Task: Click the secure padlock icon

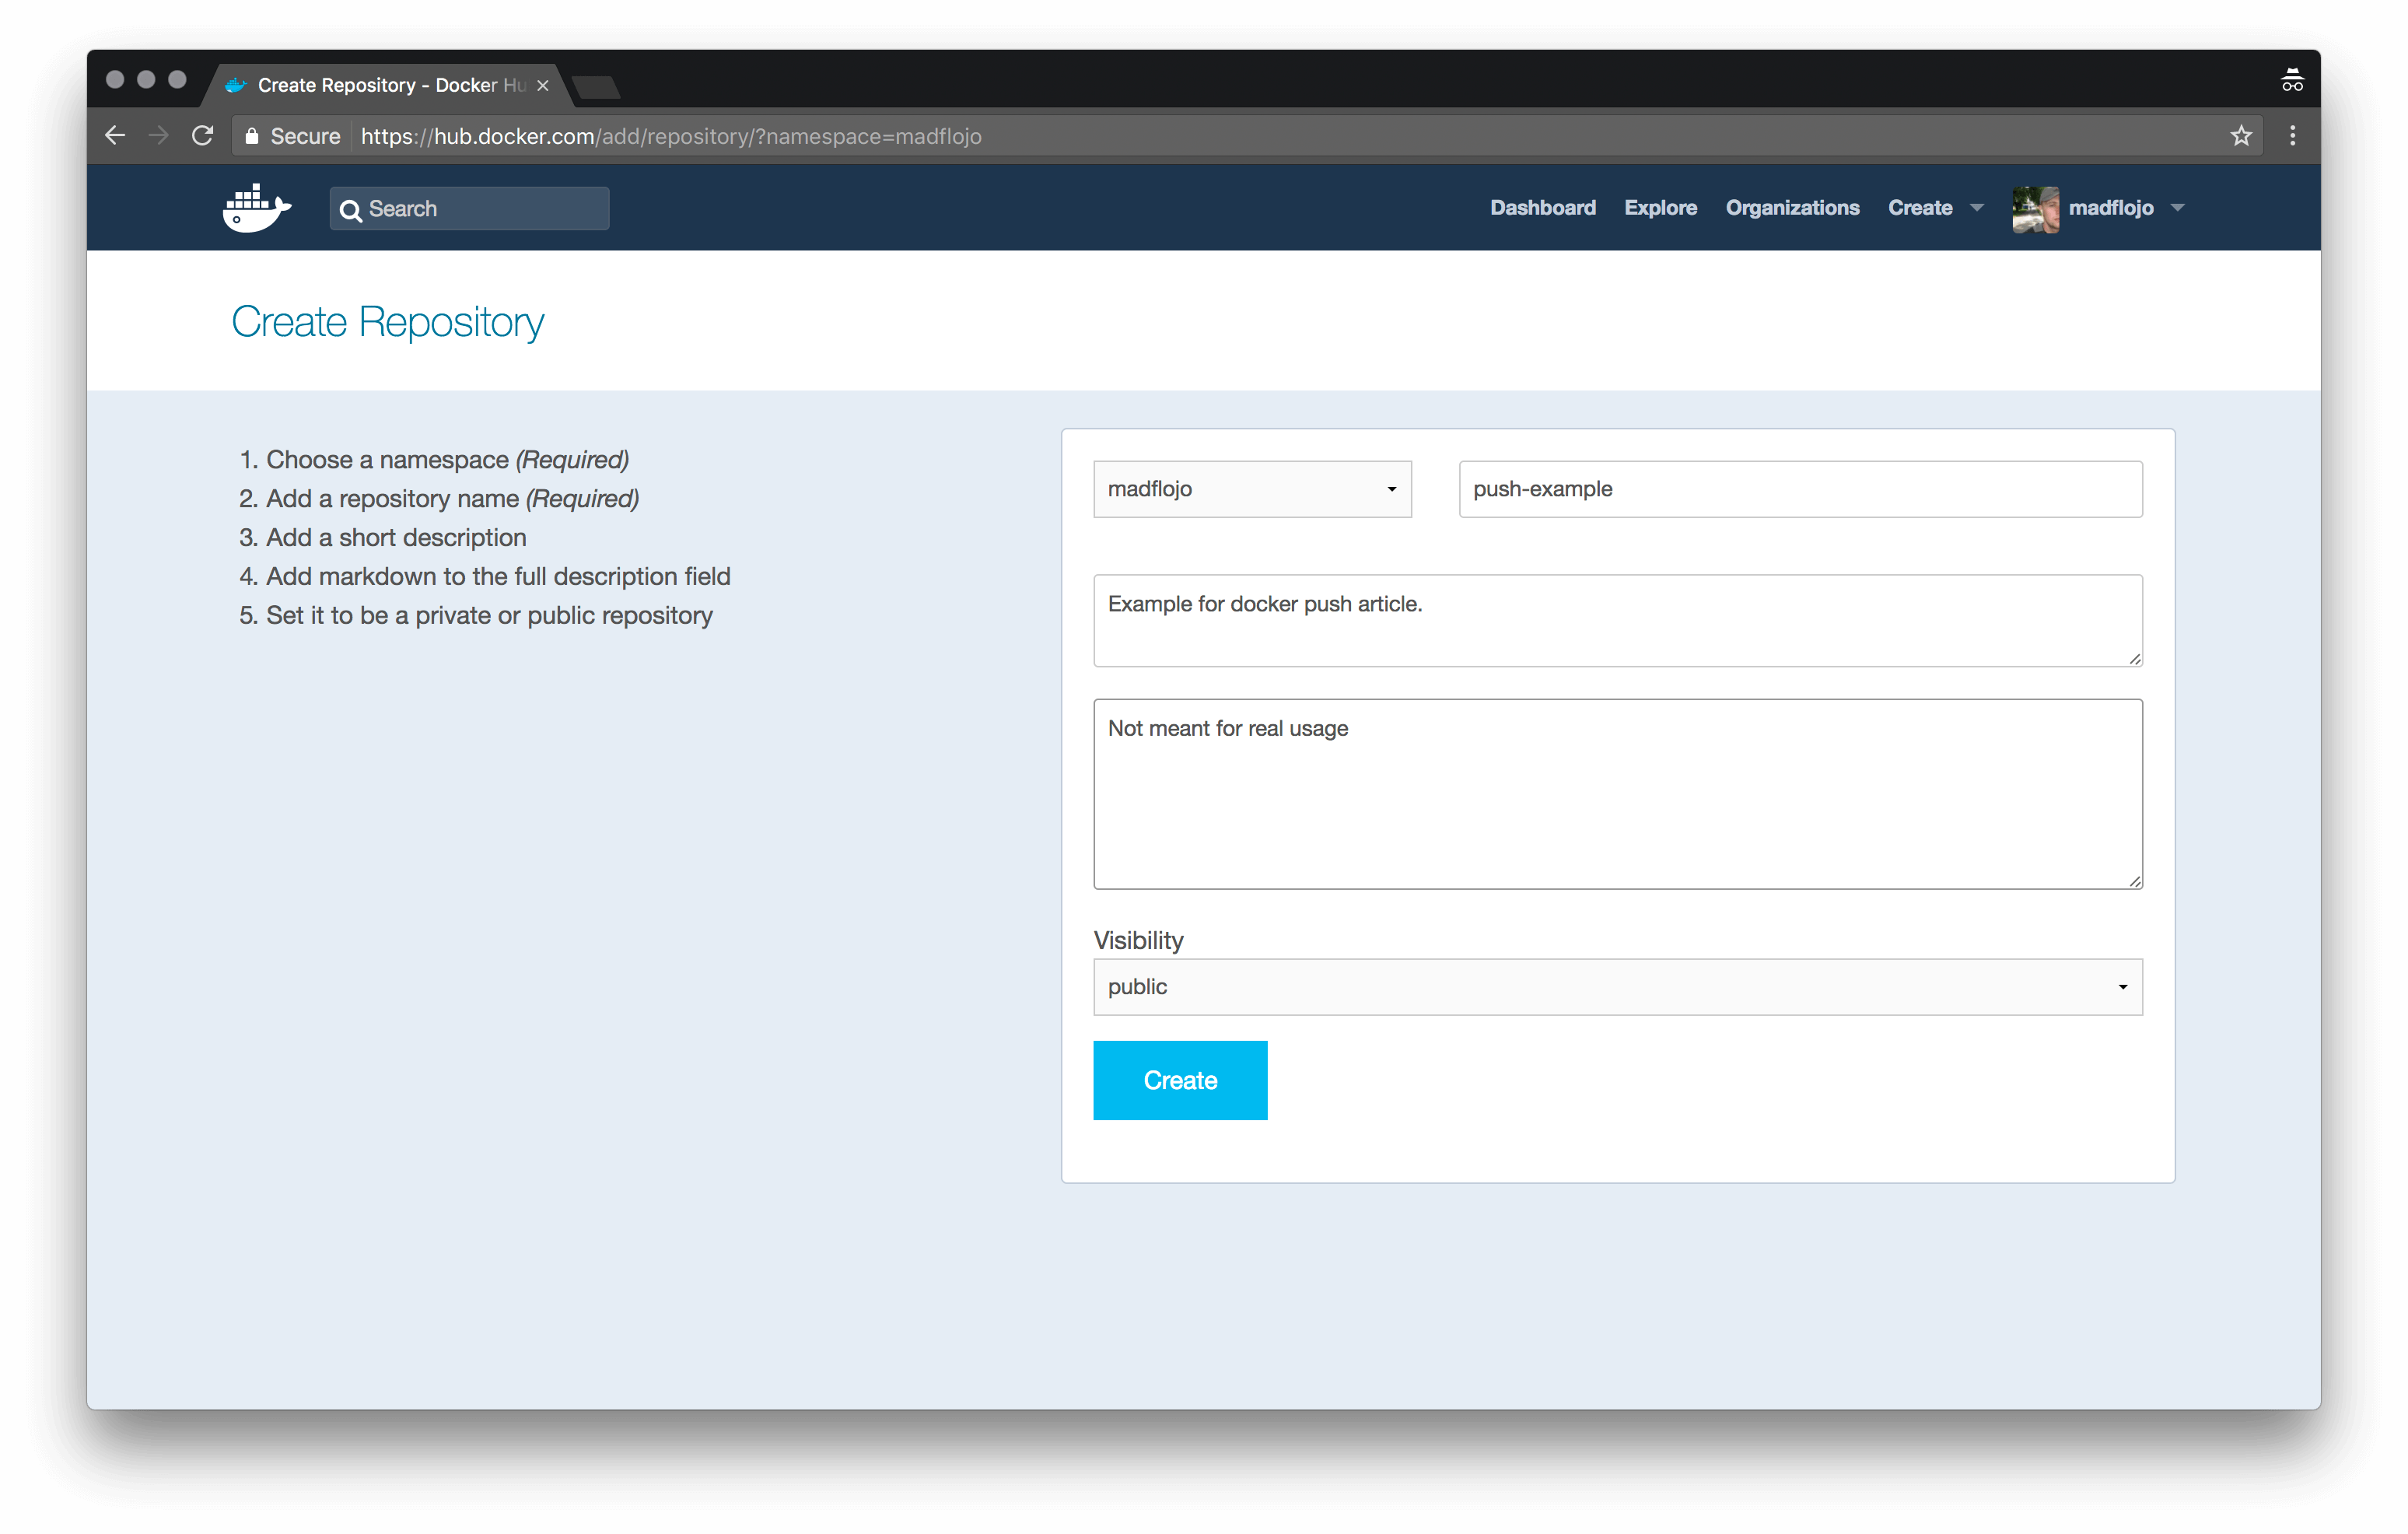Action: (x=252, y=136)
